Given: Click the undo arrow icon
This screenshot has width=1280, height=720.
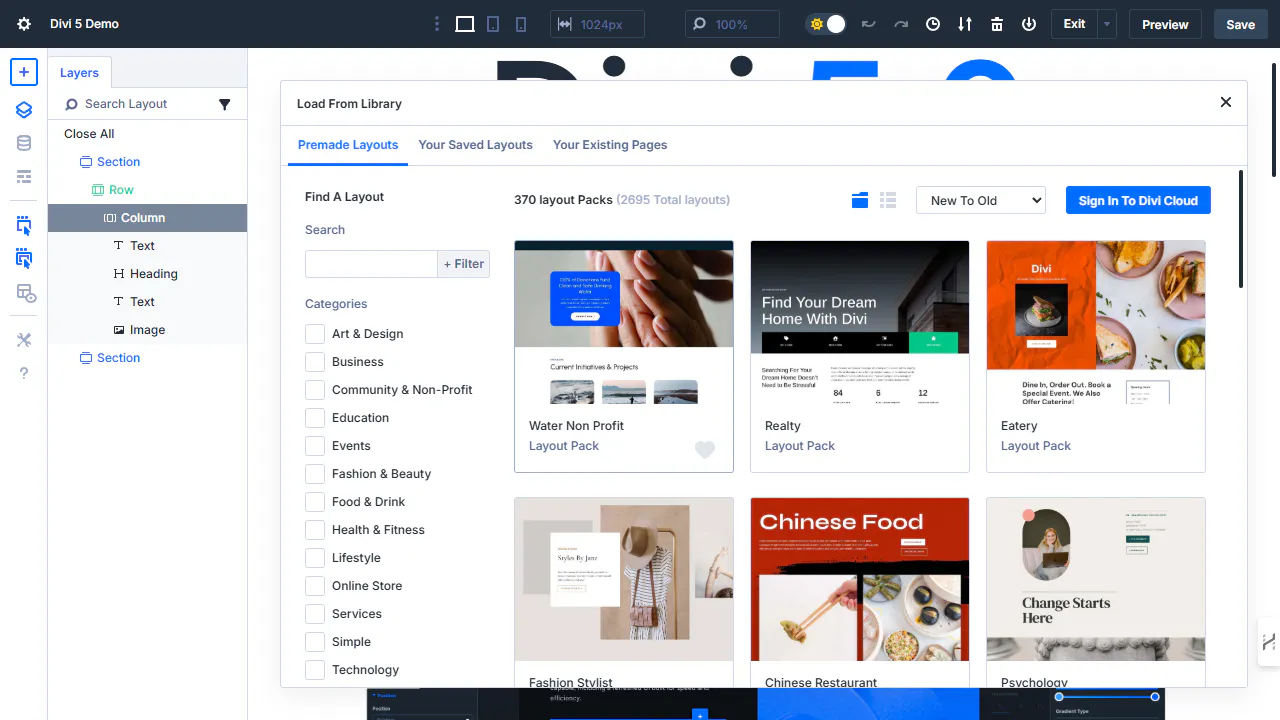Looking at the screenshot, I should pyautogui.click(x=868, y=24).
